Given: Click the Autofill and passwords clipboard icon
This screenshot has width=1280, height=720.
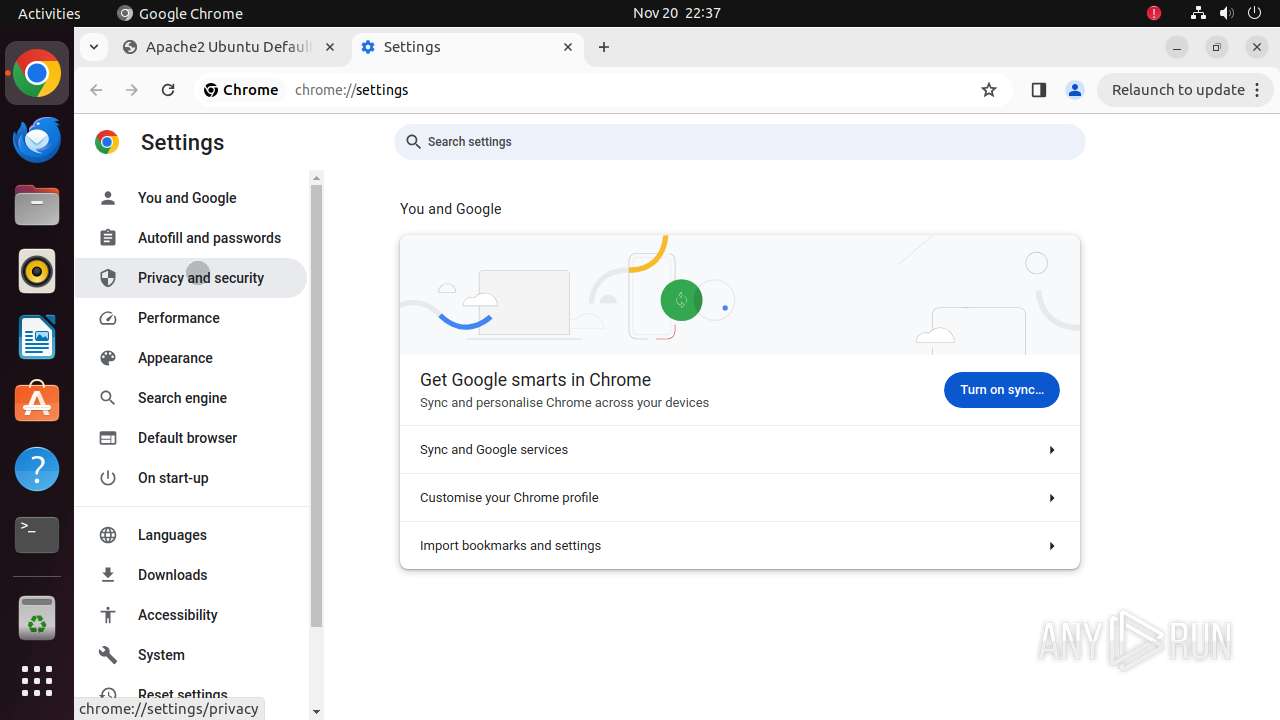Looking at the screenshot, I should [x=108, y=238].
